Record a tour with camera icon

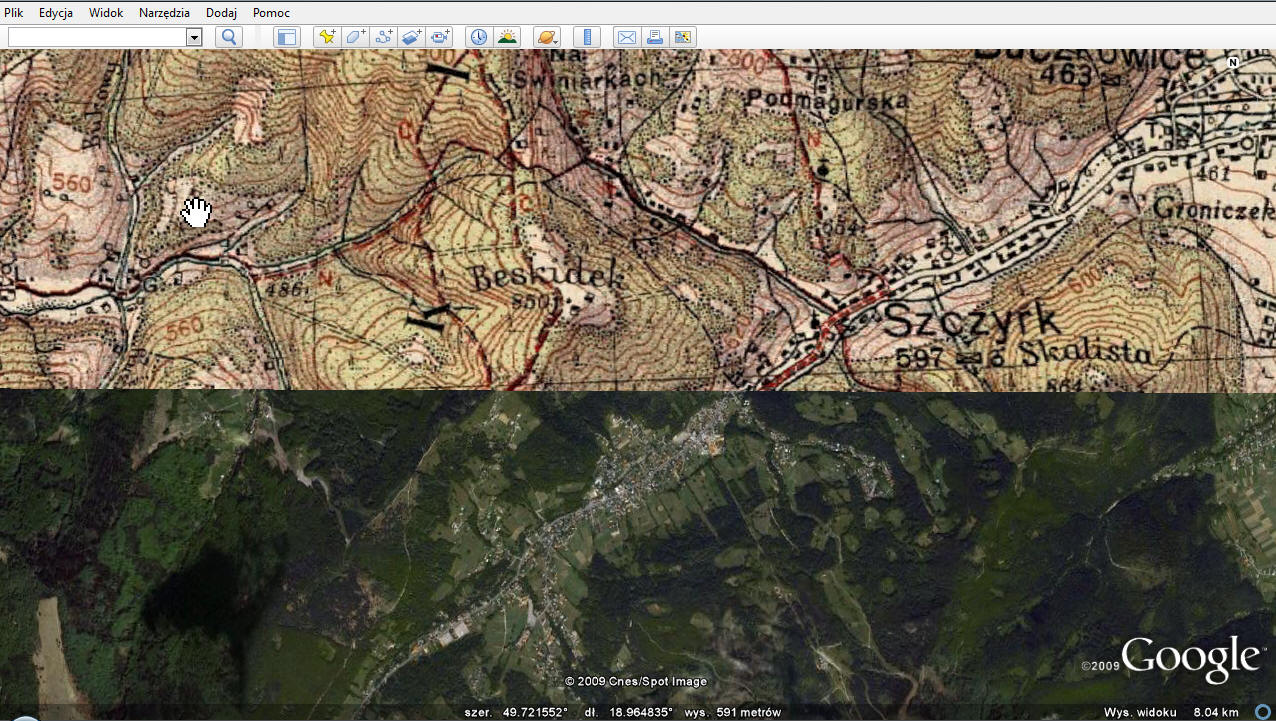[439, 37]
